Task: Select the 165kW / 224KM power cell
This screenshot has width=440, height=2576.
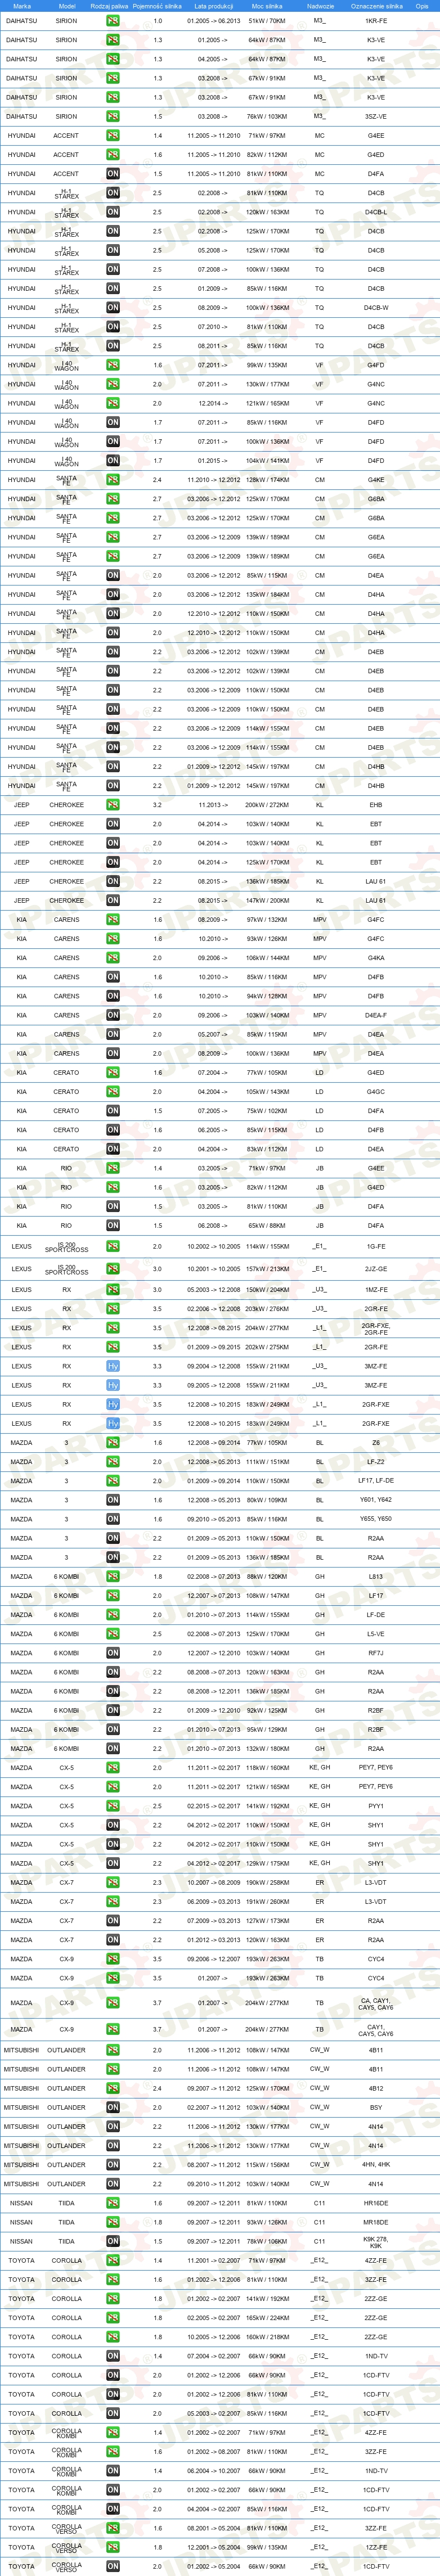Action: tap(267, 2318)
